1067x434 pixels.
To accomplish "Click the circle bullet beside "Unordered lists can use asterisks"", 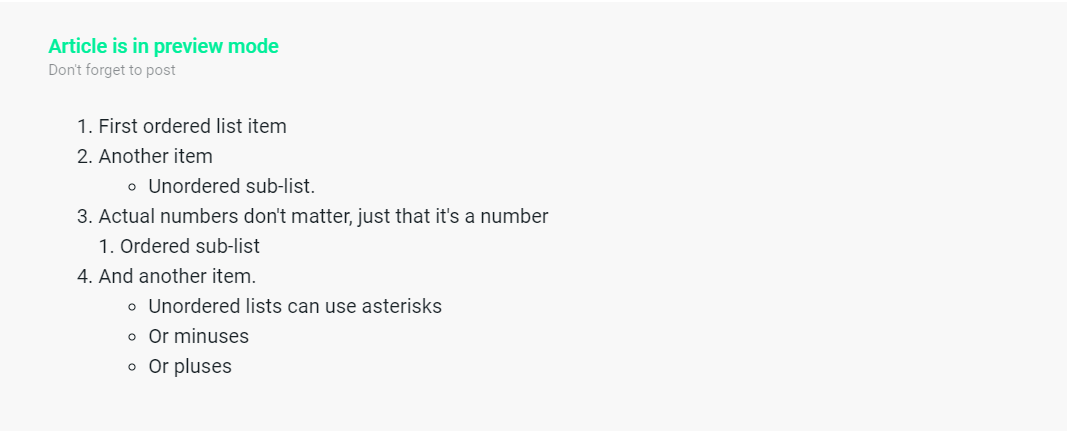I will pyautogui.click(x=132, y=307).
